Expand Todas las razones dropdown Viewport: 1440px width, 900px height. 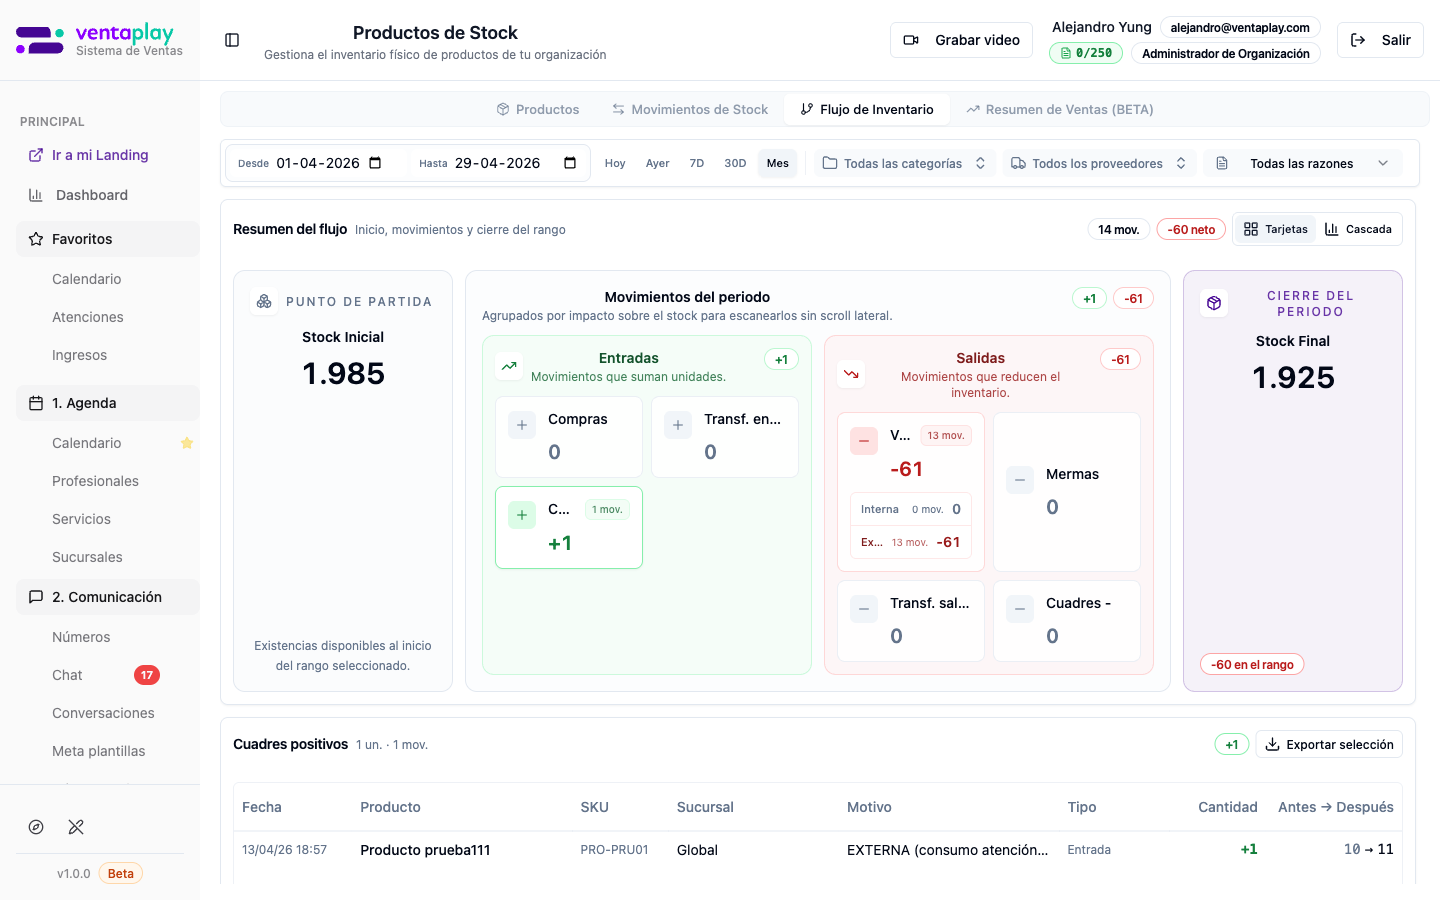pyautogui.click(x=1302, y=163)
